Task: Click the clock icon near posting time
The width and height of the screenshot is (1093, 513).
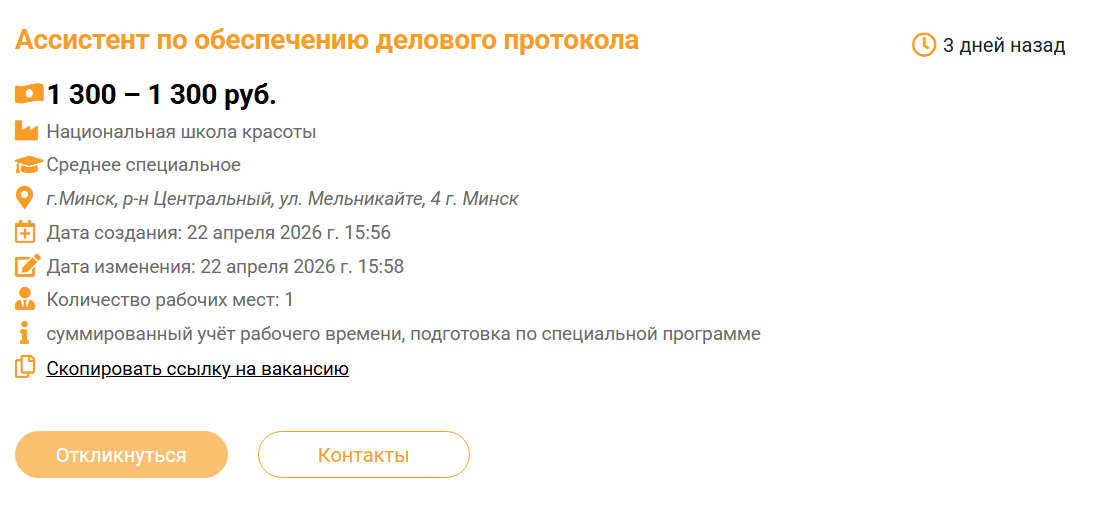Action: [x=924, y=45]
